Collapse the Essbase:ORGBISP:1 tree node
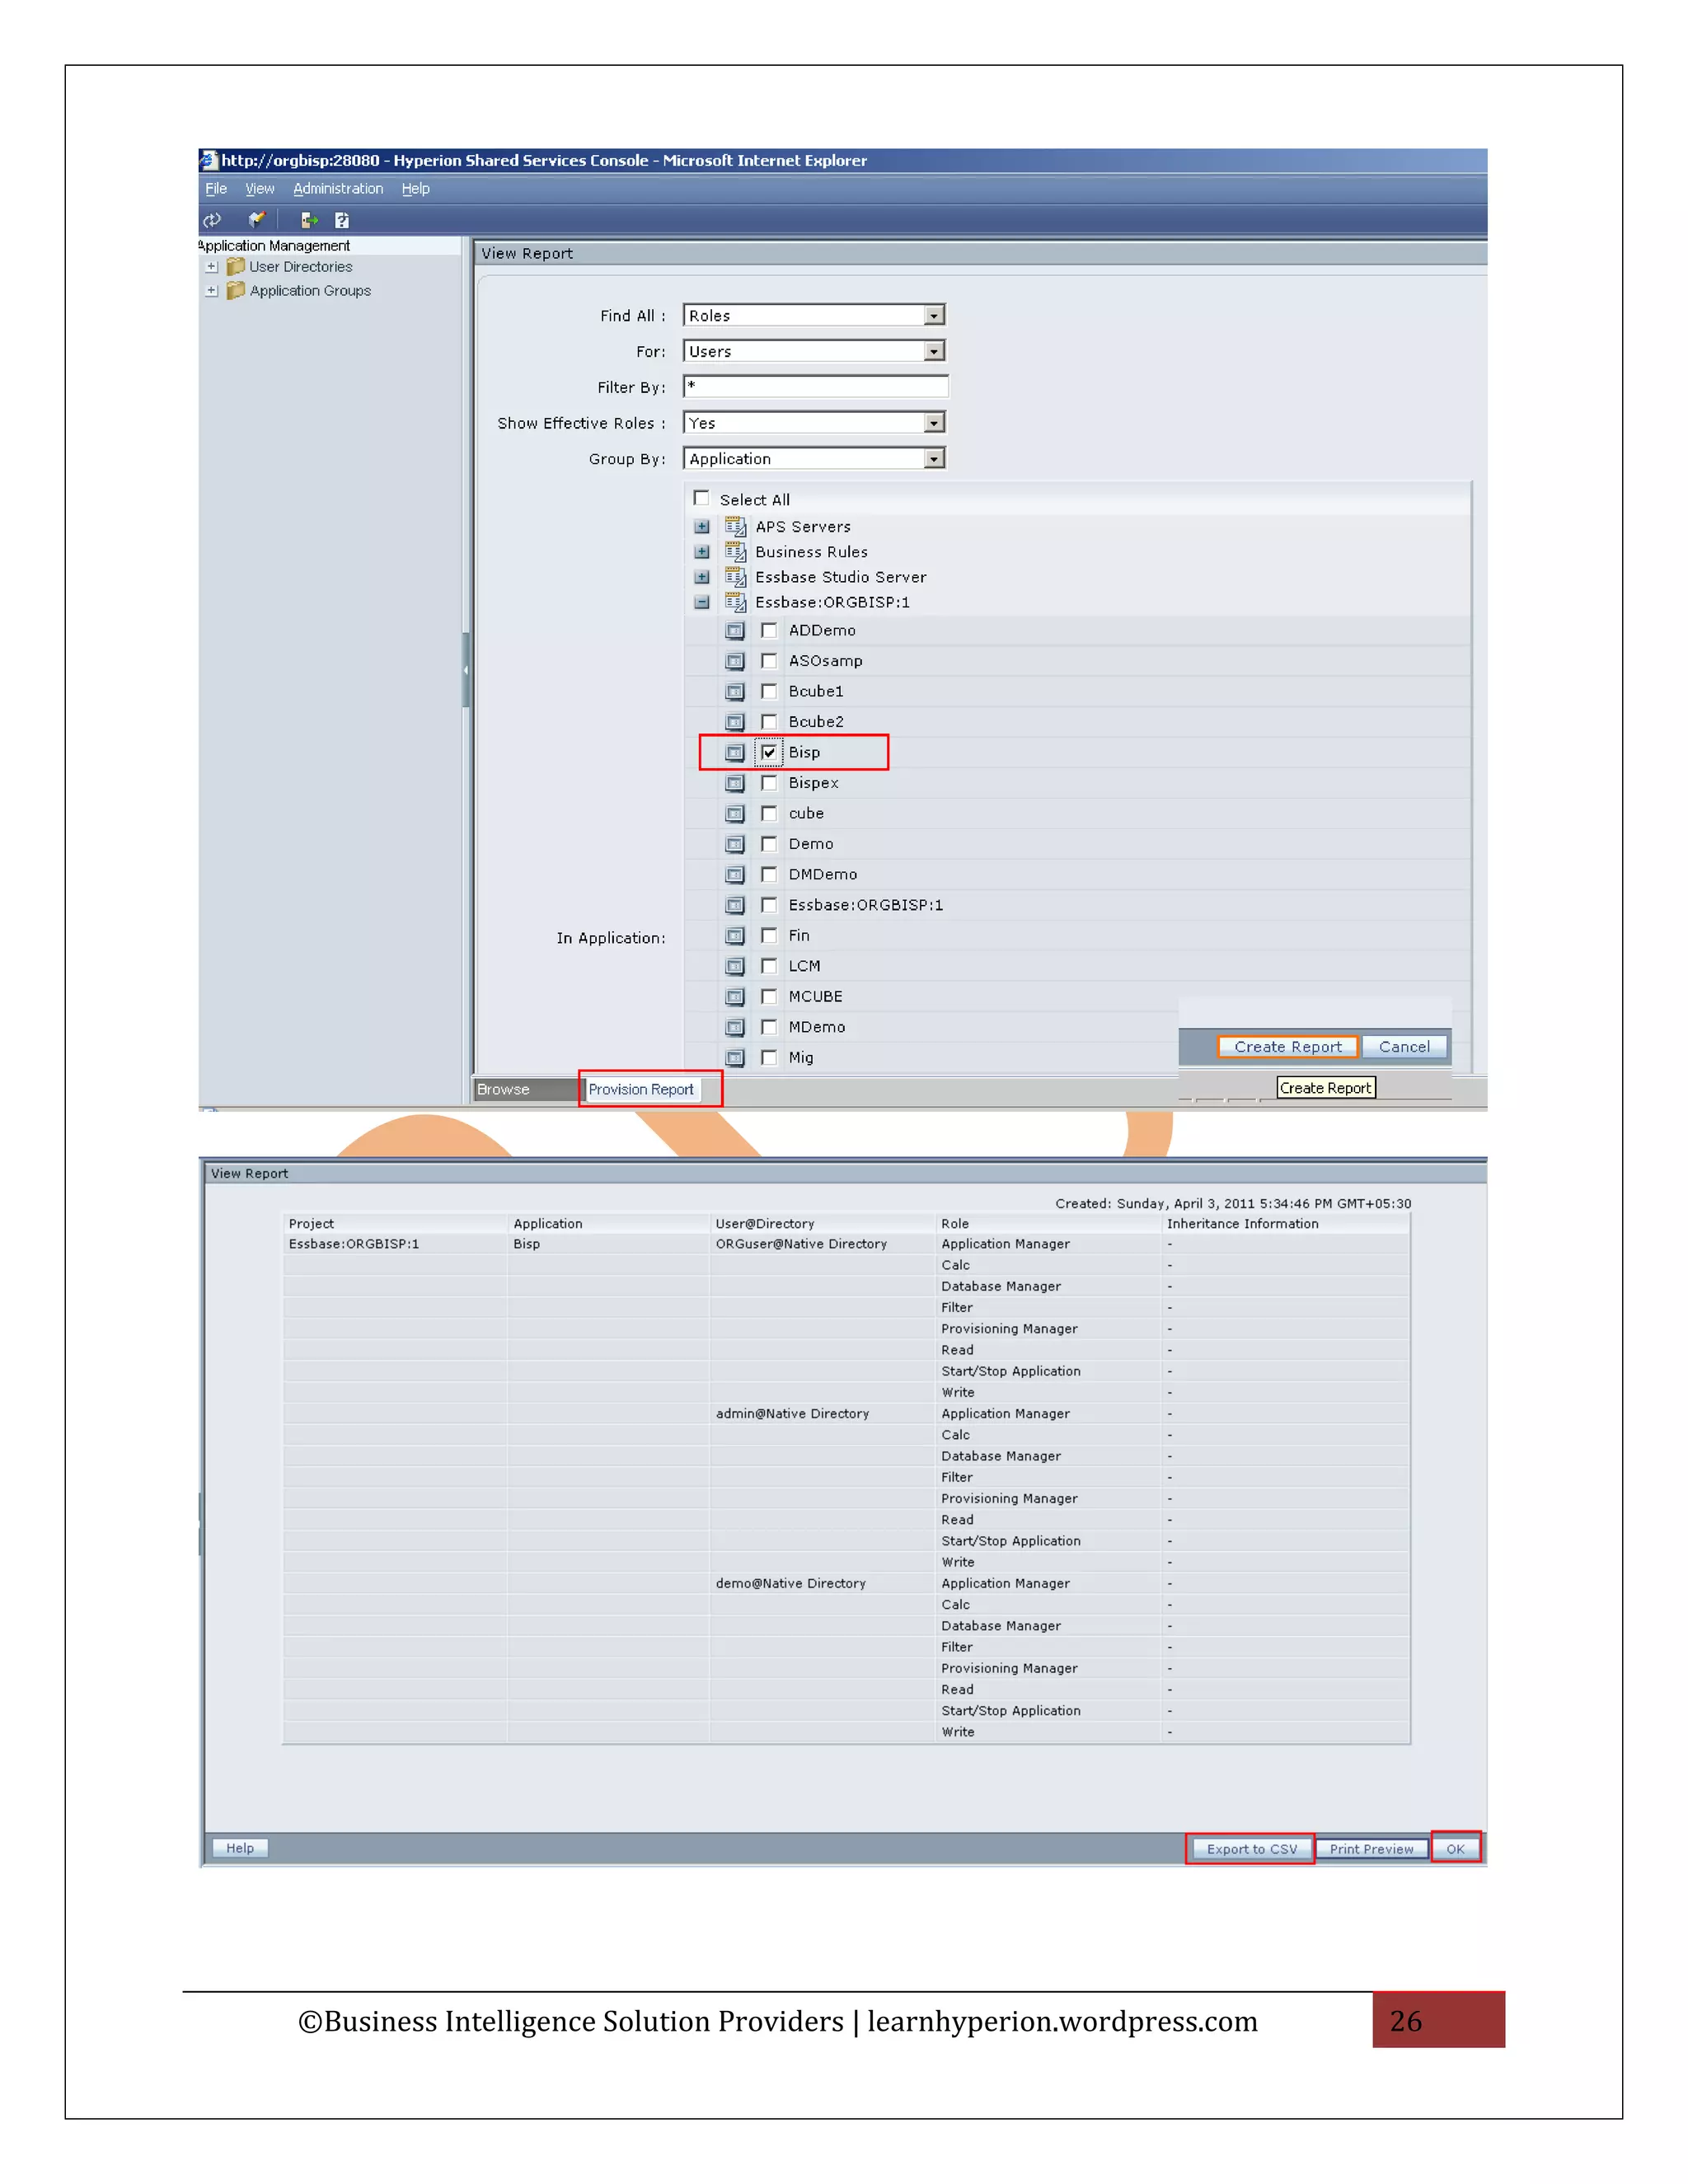The height and width of the screenshot is (2184, 1688). (x=702, y=602)
